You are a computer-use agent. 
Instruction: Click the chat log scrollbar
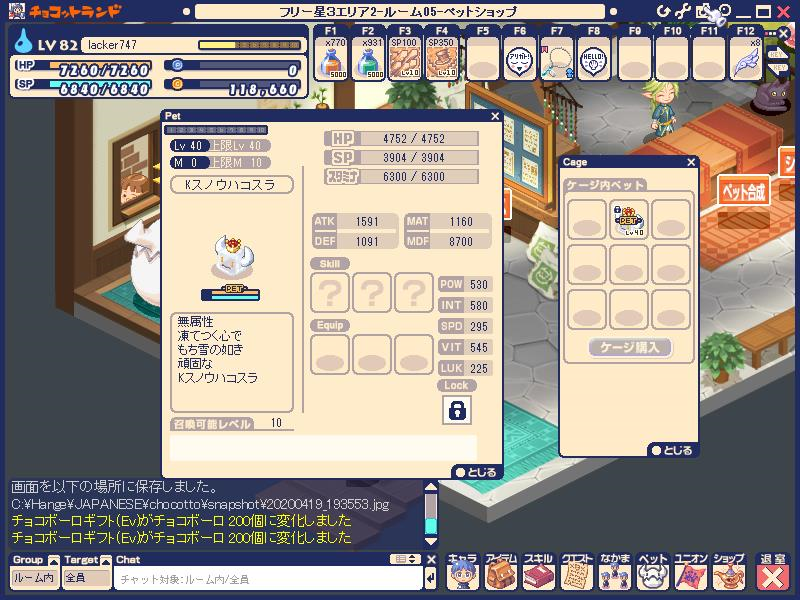pos(431,510)
